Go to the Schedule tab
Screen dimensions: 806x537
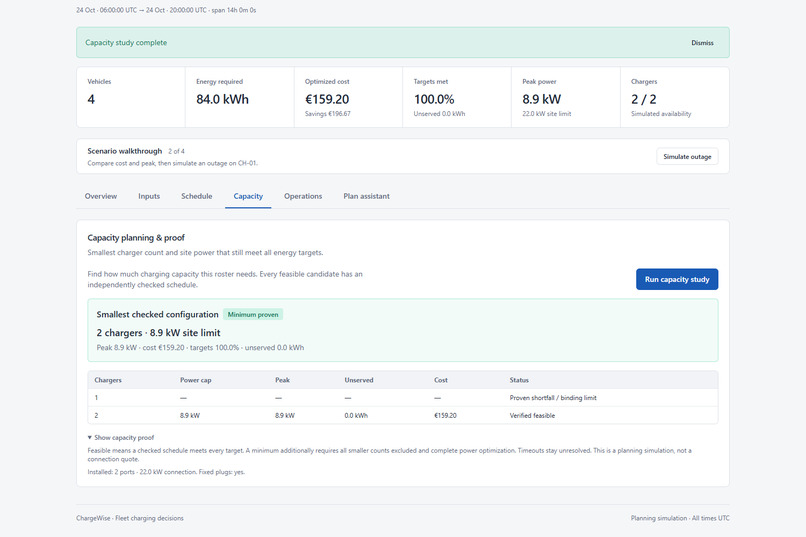pos(196,196)
